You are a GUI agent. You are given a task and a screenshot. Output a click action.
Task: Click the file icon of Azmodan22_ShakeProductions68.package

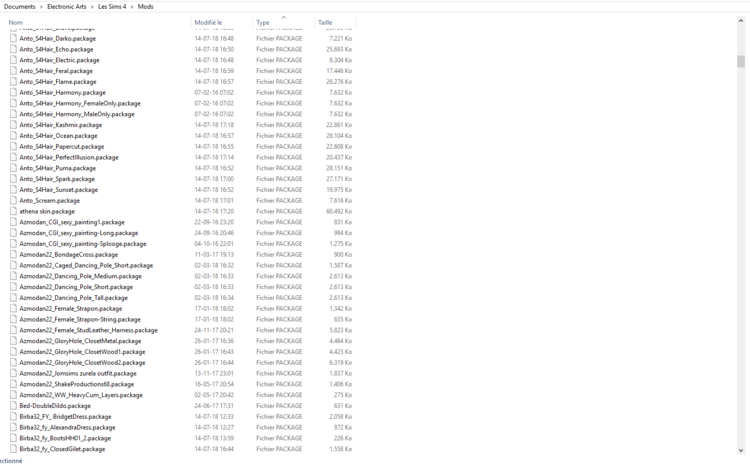tap(13, 384)
